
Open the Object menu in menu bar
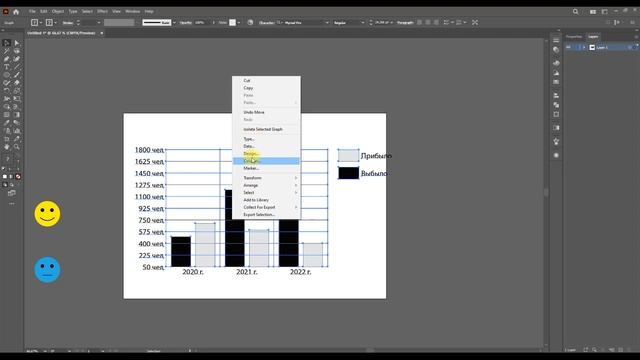pos(58,11)
